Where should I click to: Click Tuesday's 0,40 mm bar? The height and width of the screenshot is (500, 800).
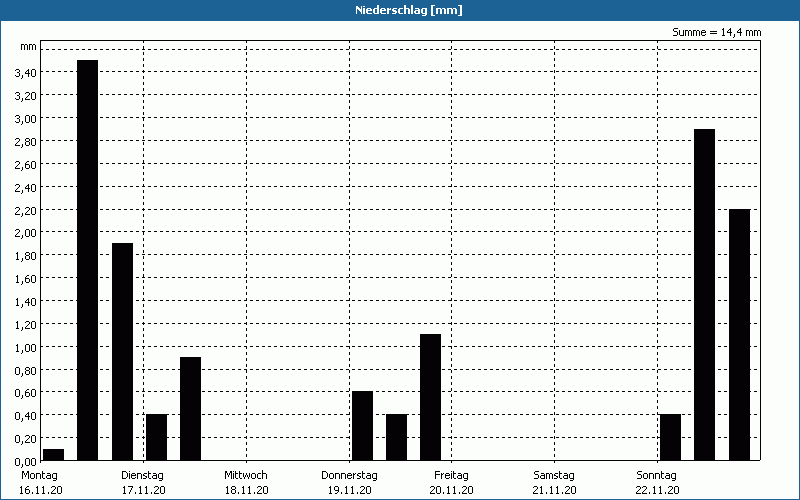point(157,437)
